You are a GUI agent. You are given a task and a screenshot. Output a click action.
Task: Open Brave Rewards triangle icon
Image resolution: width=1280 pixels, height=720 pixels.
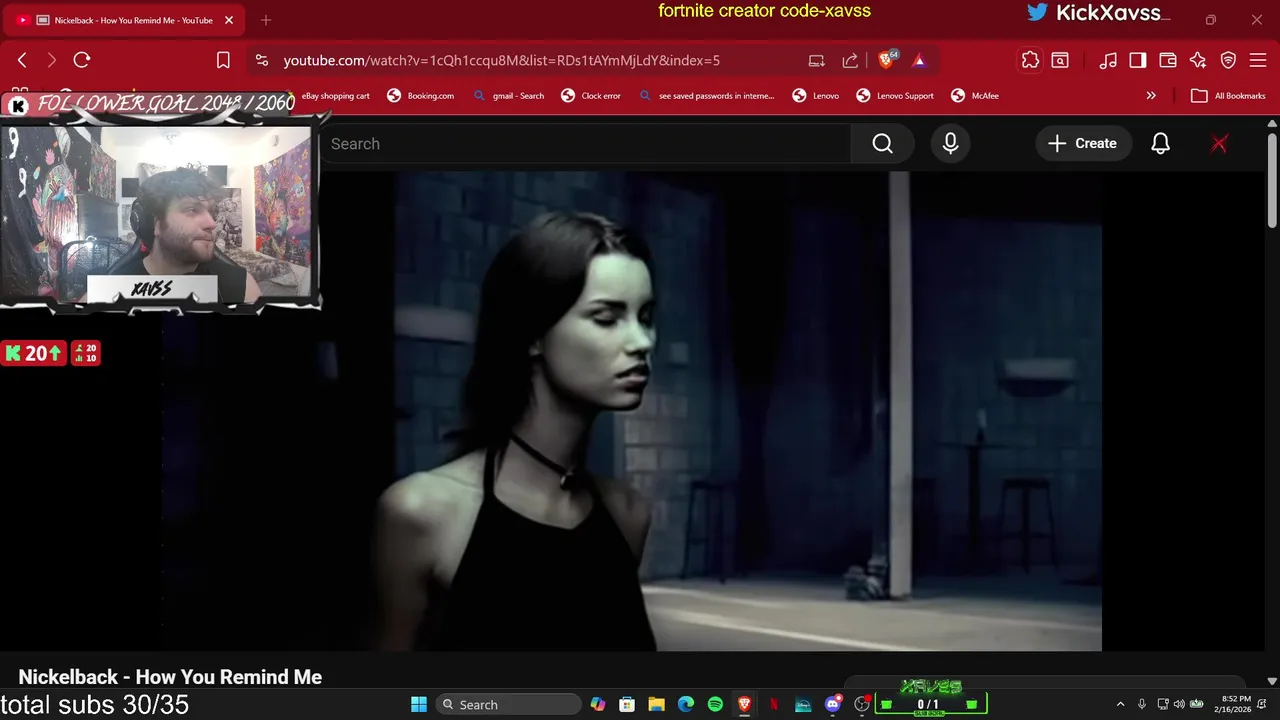[x=919, y=60]
